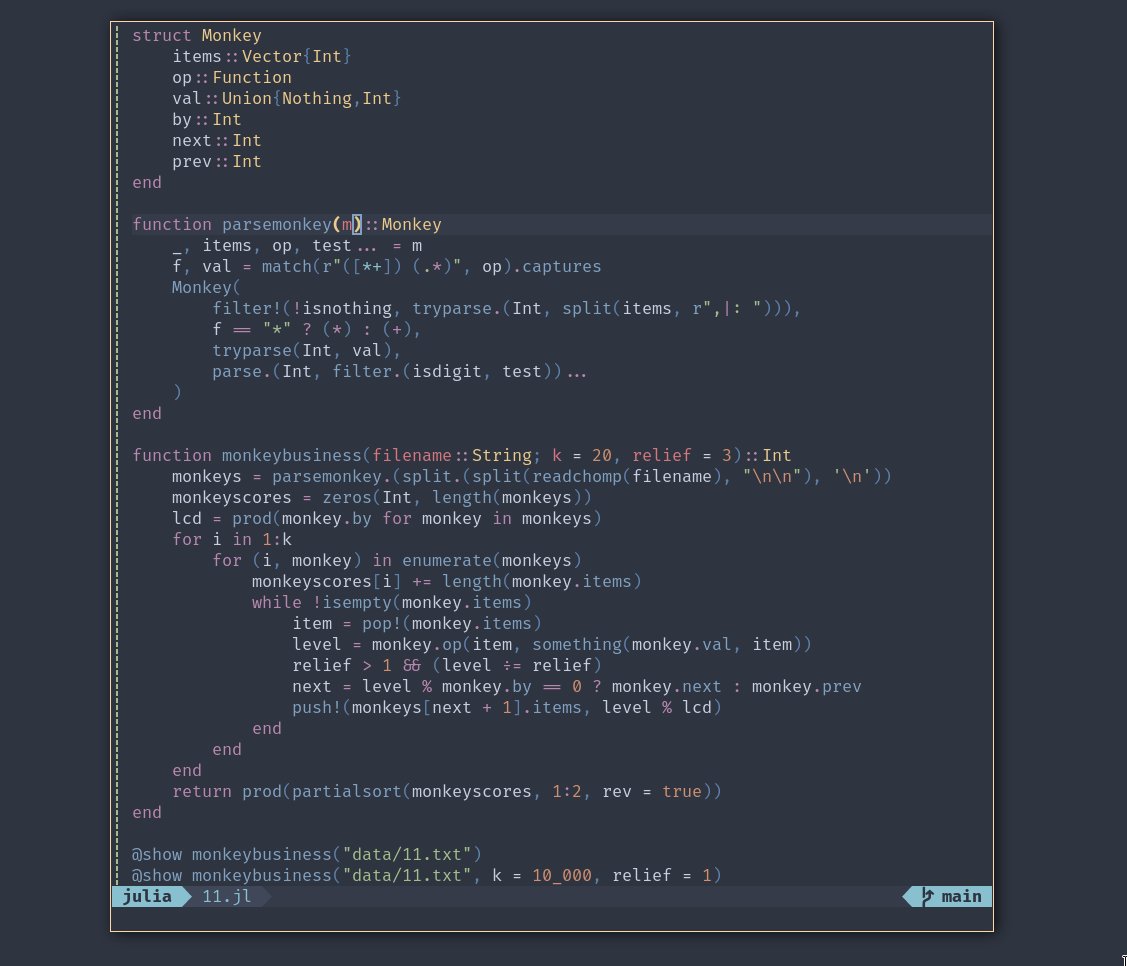The width and height of the screenshot is (1127, 966).
Task: Select the struct Monkey declaration
Action: point(195,35)
